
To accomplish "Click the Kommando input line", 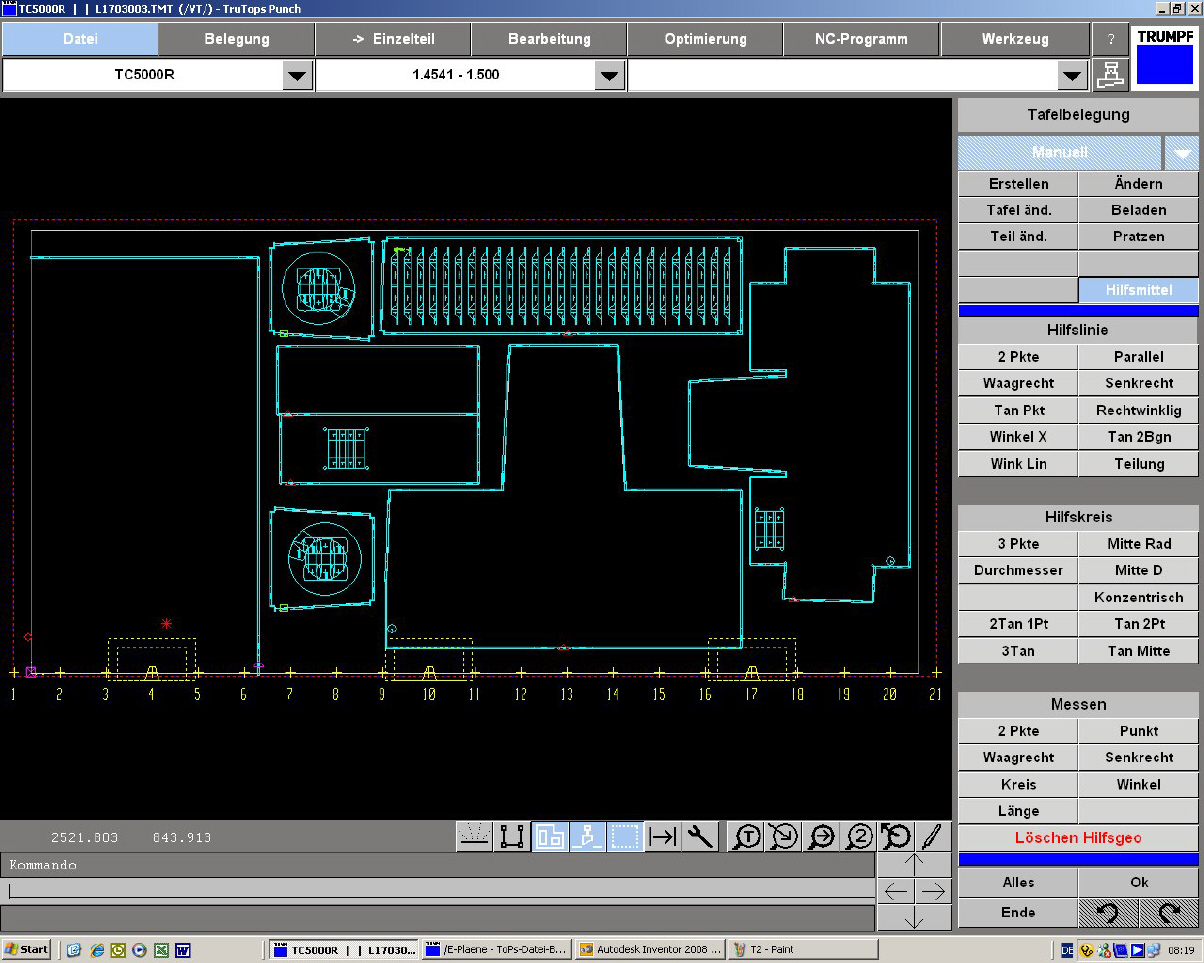I will (x=440, y=889).
